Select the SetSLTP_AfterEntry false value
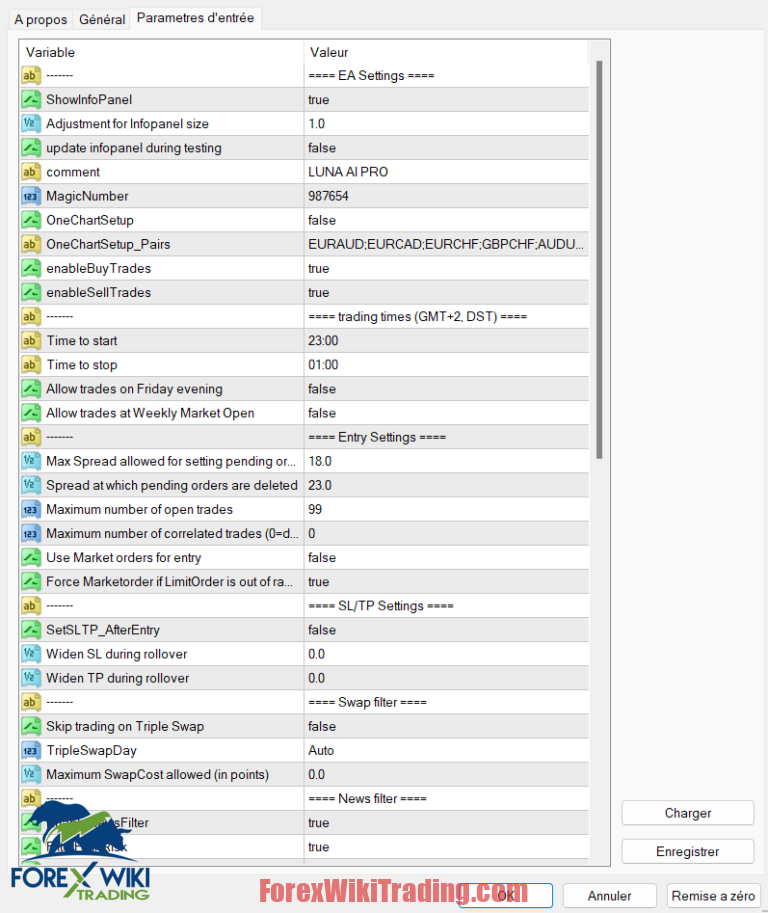This screenshot has width=768, height=913. pos(447,630)
